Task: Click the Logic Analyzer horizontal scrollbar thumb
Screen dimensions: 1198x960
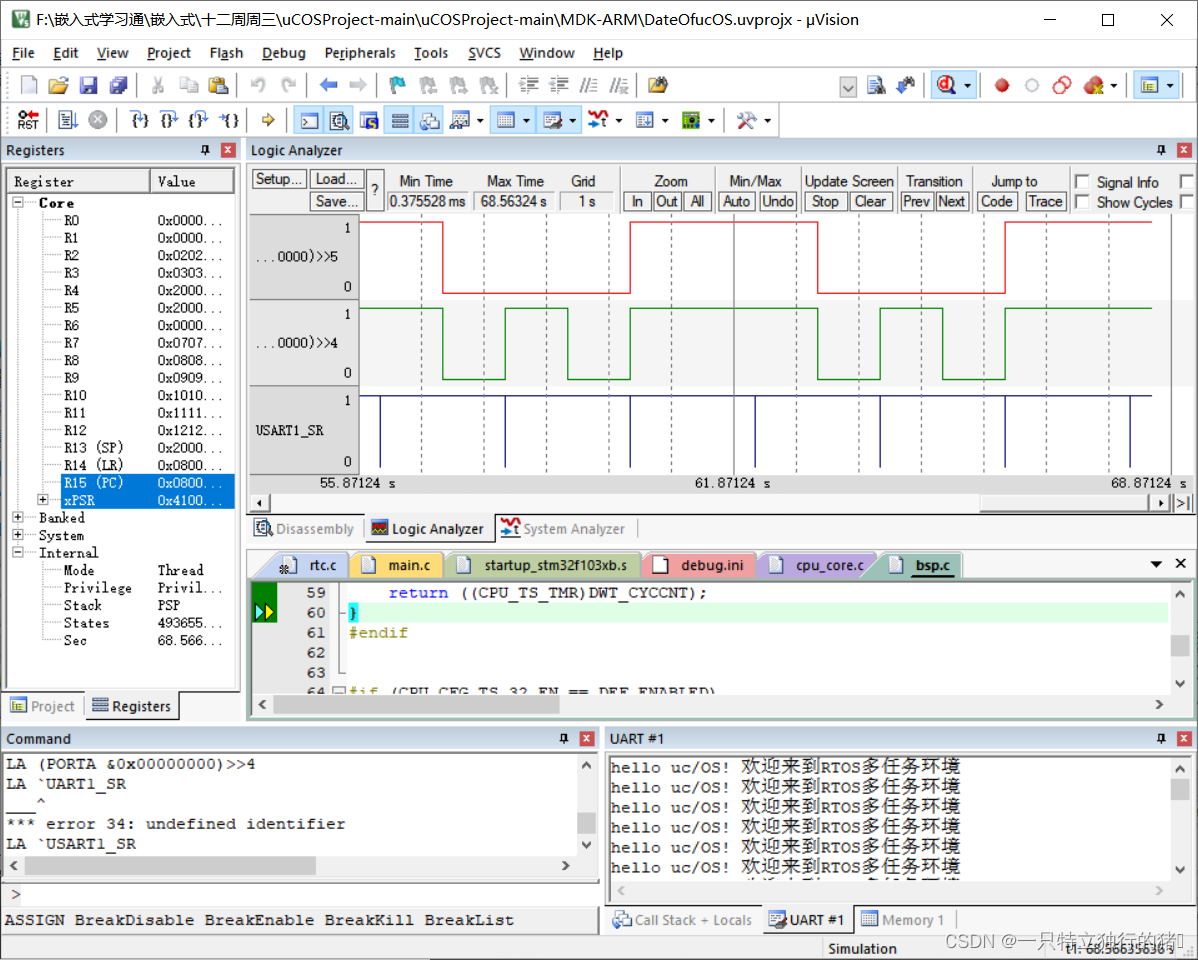Action: click(1064, 502)
